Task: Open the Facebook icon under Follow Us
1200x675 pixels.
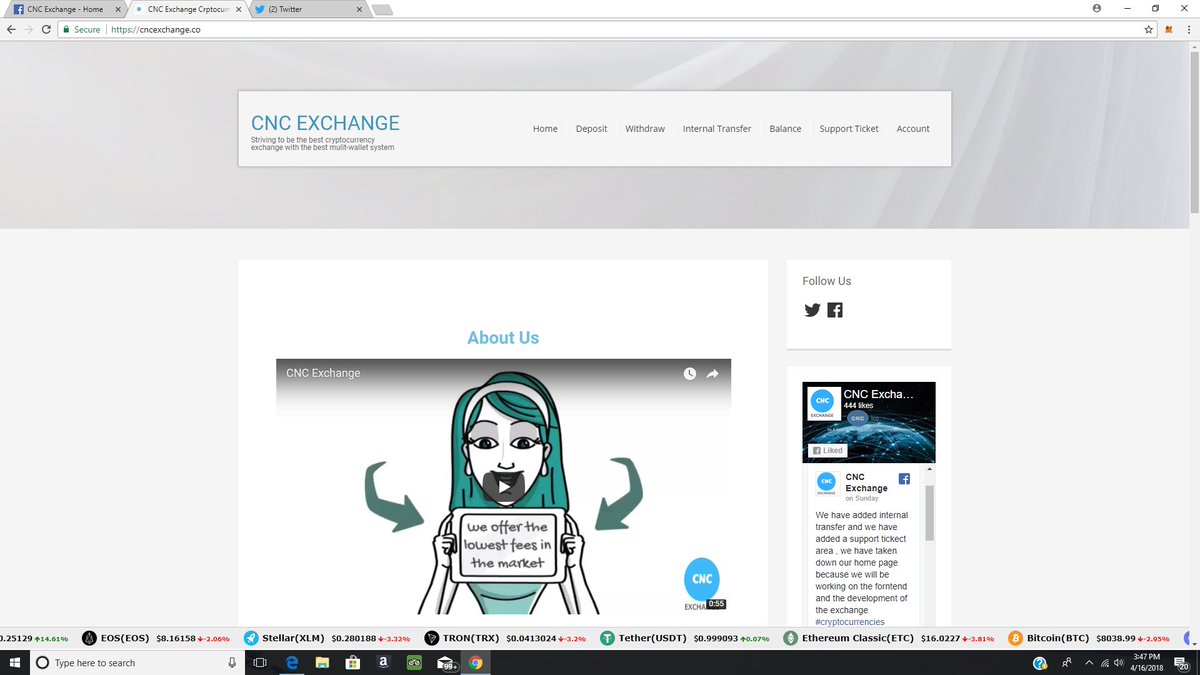Action: [x=835, y=310]
